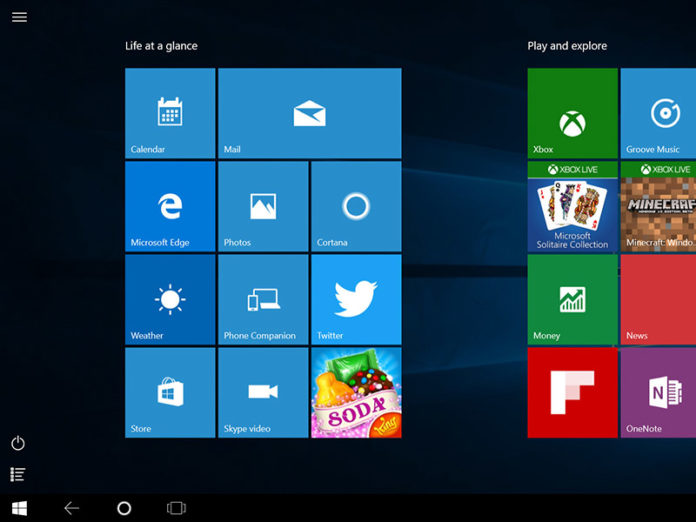Open the Store tile
The image size is (696, 522).
170,393
